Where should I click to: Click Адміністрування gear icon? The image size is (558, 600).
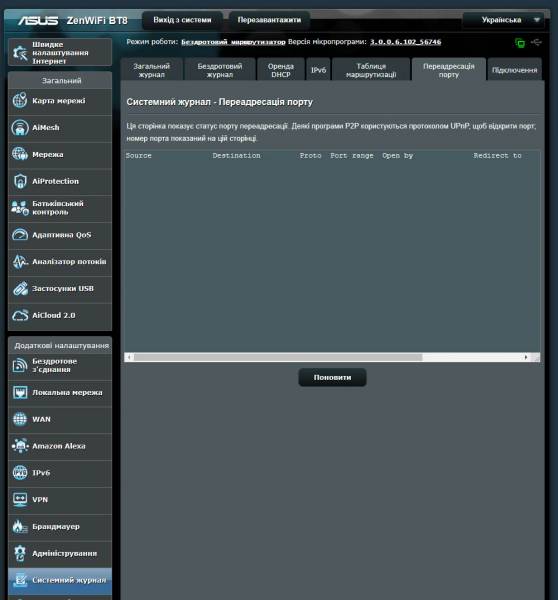point(20,553)
